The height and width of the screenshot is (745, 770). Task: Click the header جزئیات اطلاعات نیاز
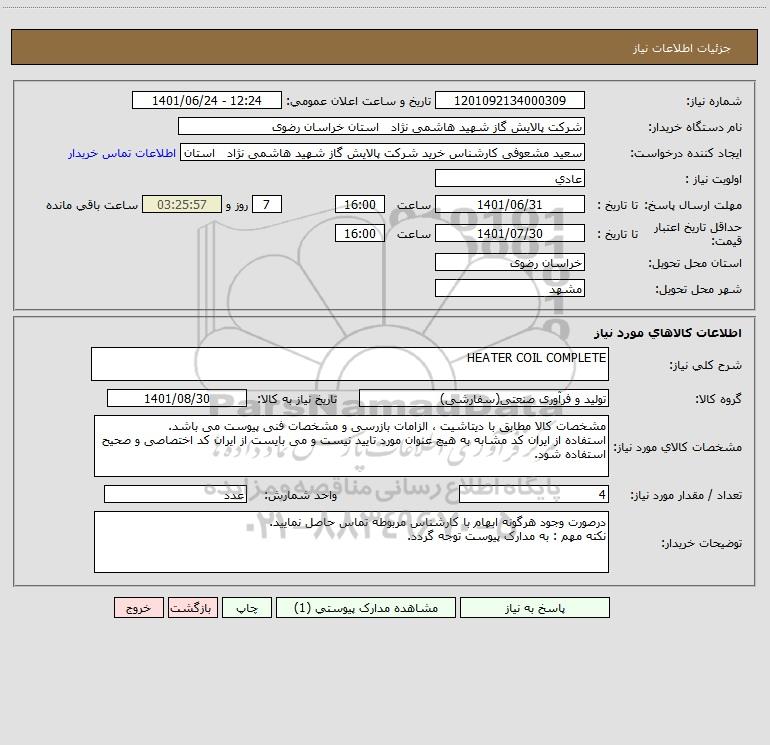[682, 48]
